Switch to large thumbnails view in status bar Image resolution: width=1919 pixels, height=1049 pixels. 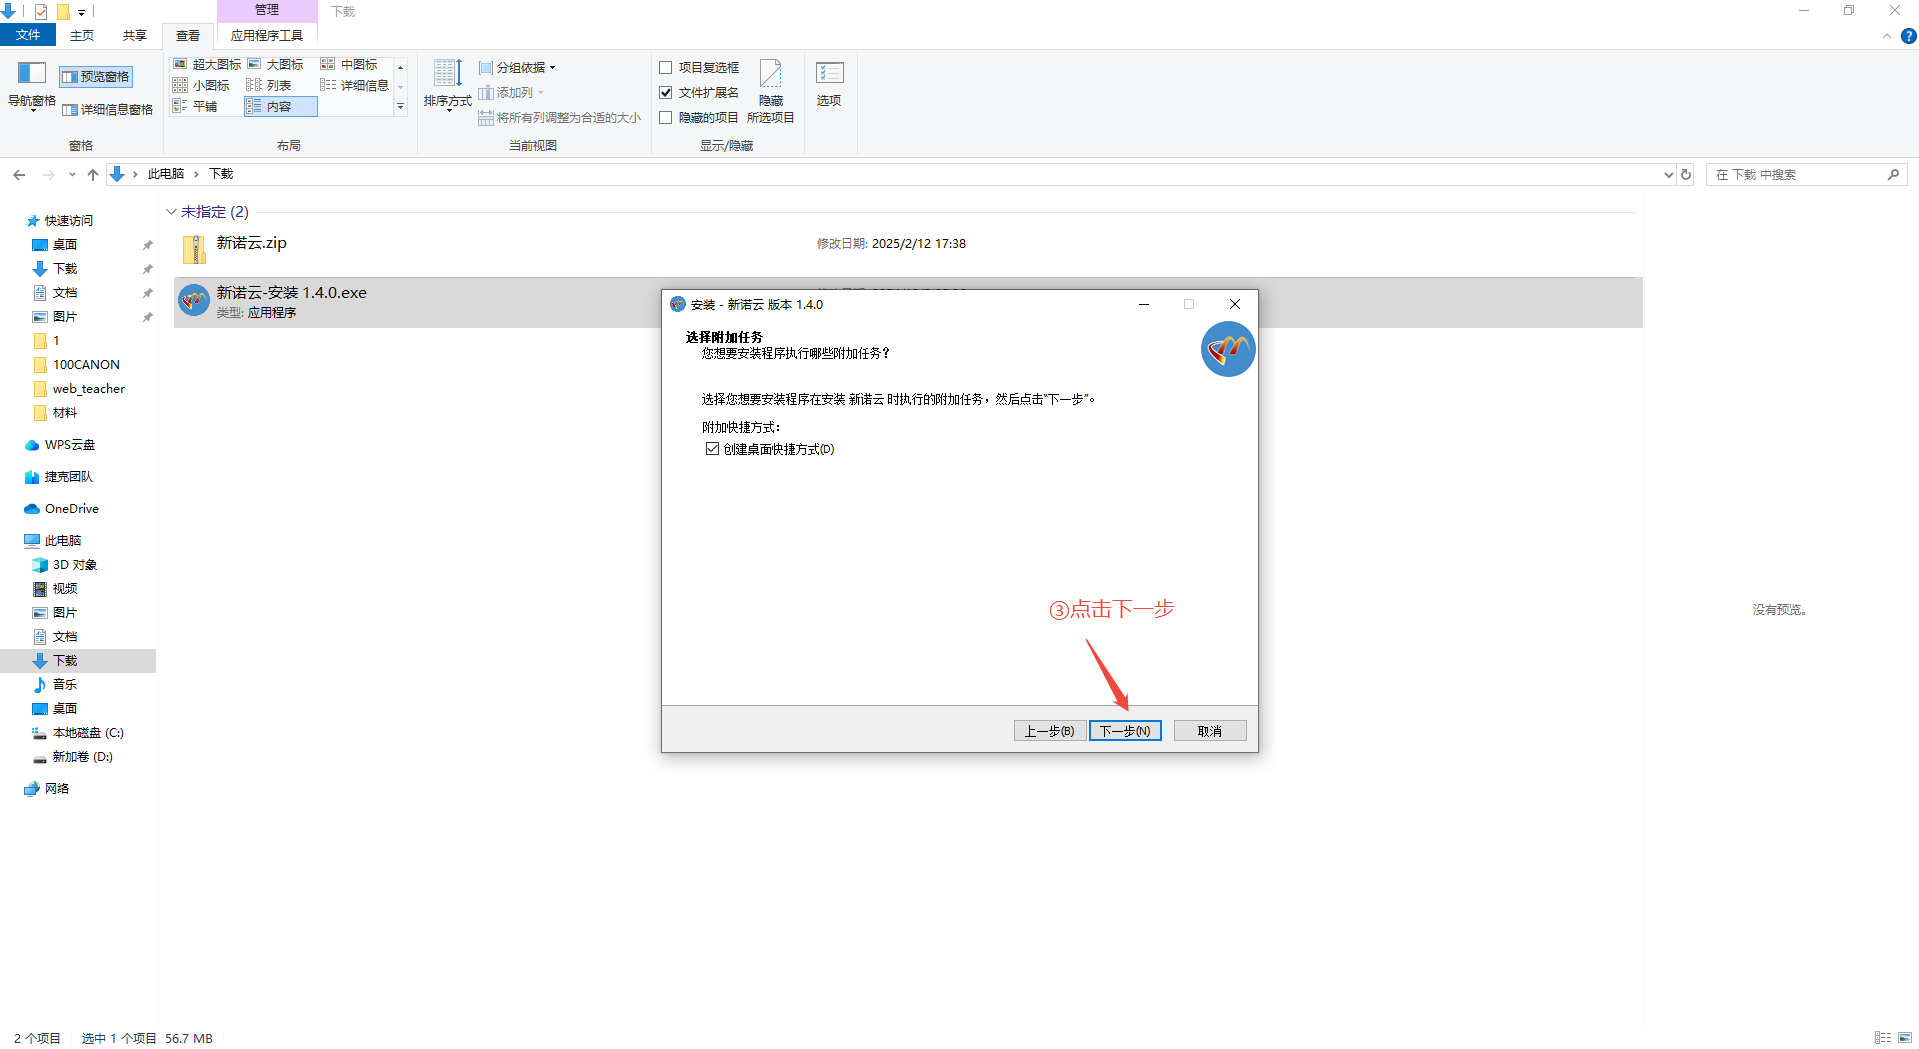1905,1038
